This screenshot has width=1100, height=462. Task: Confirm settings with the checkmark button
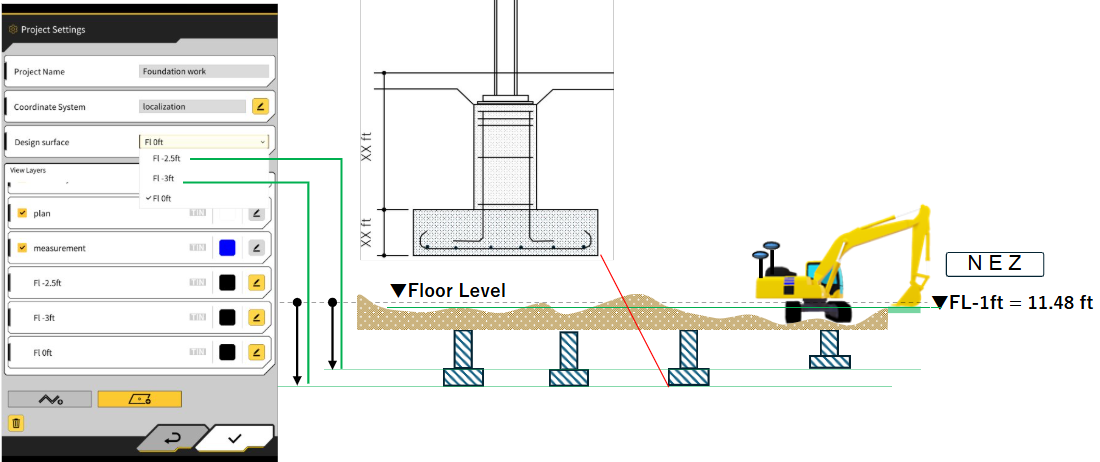click(235, 438)
